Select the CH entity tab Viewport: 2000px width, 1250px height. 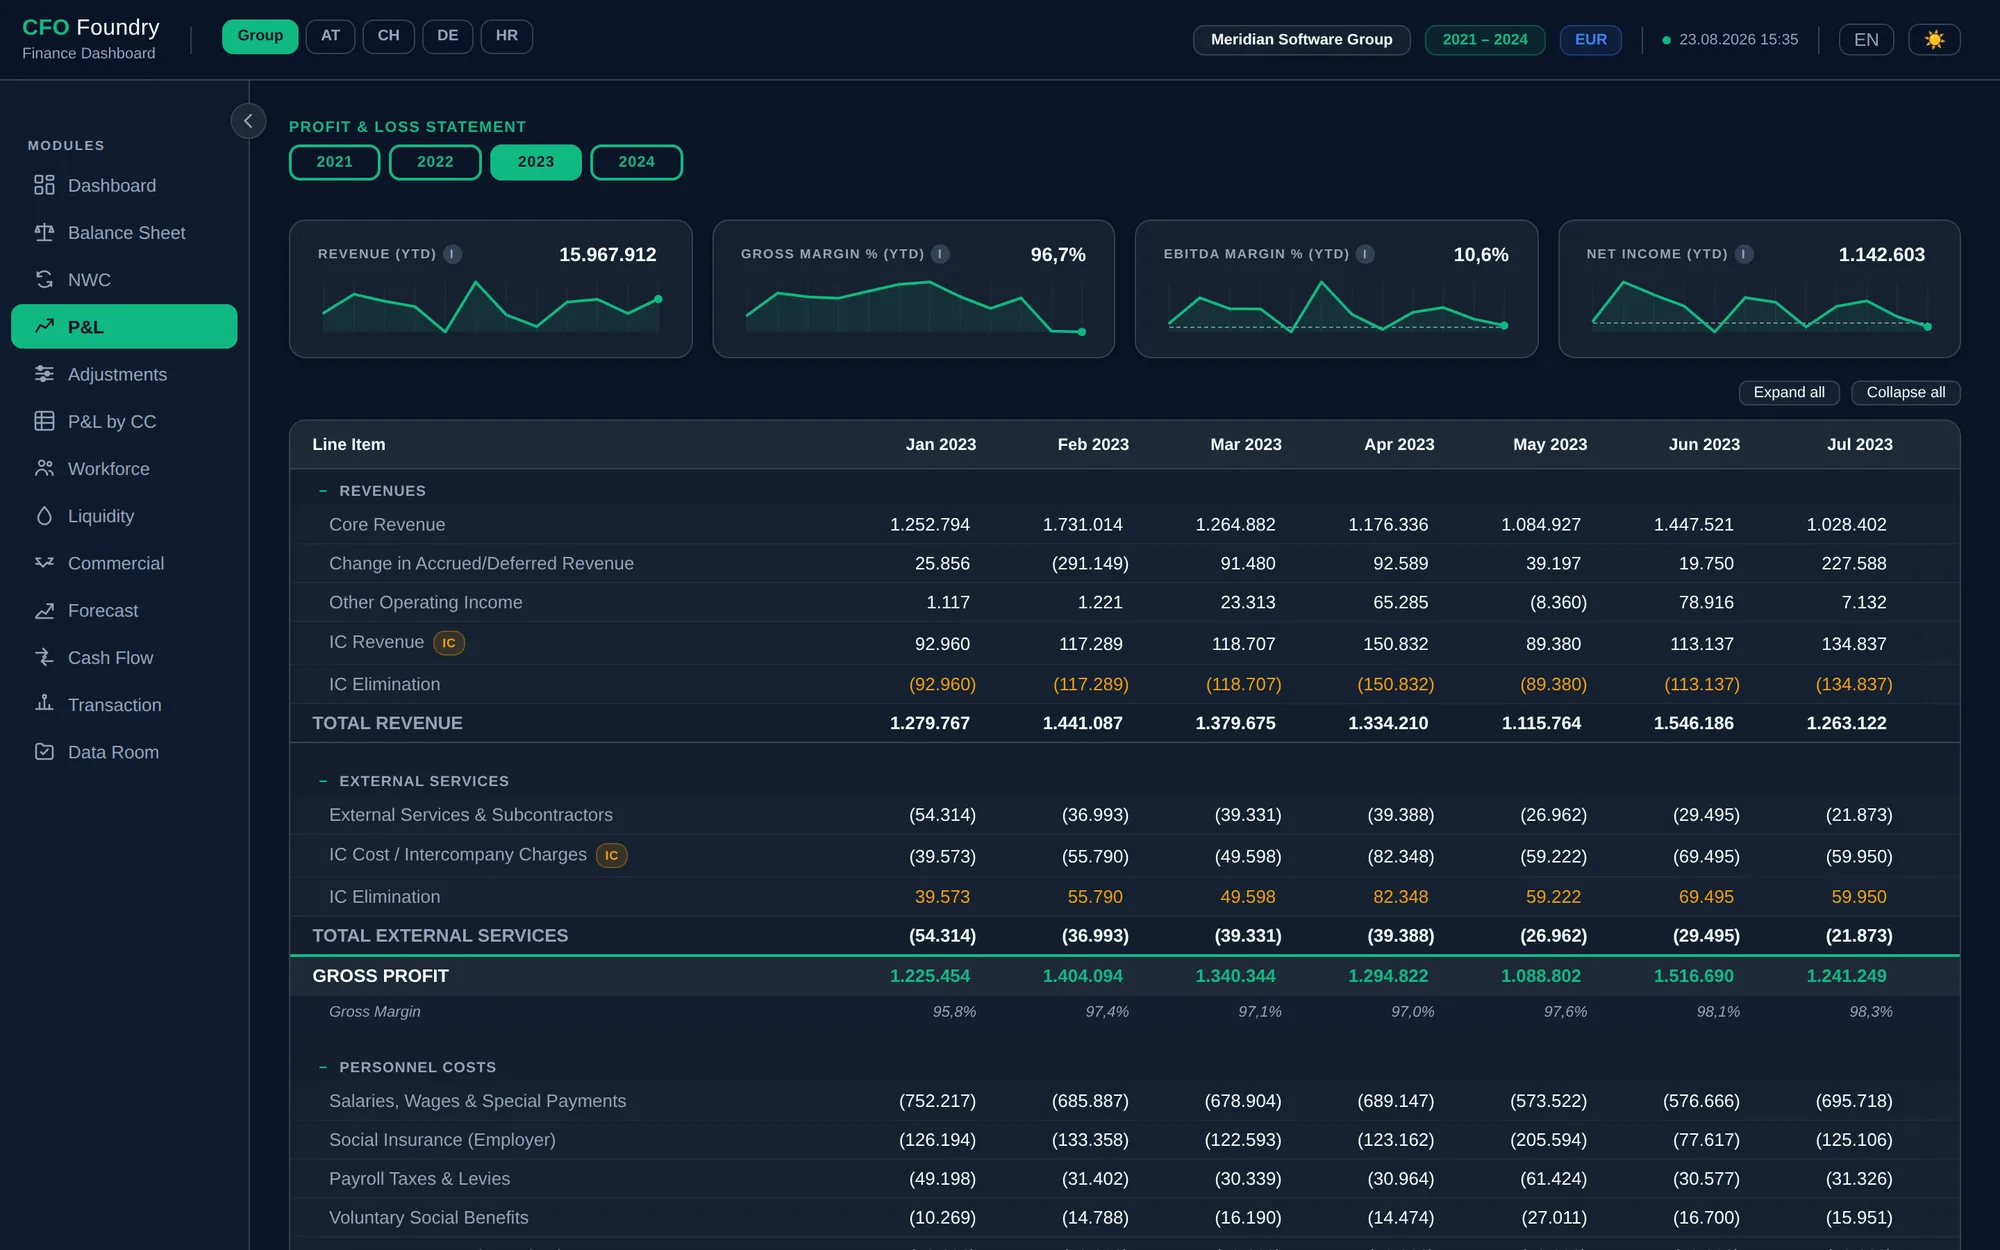tap(388, 36)
